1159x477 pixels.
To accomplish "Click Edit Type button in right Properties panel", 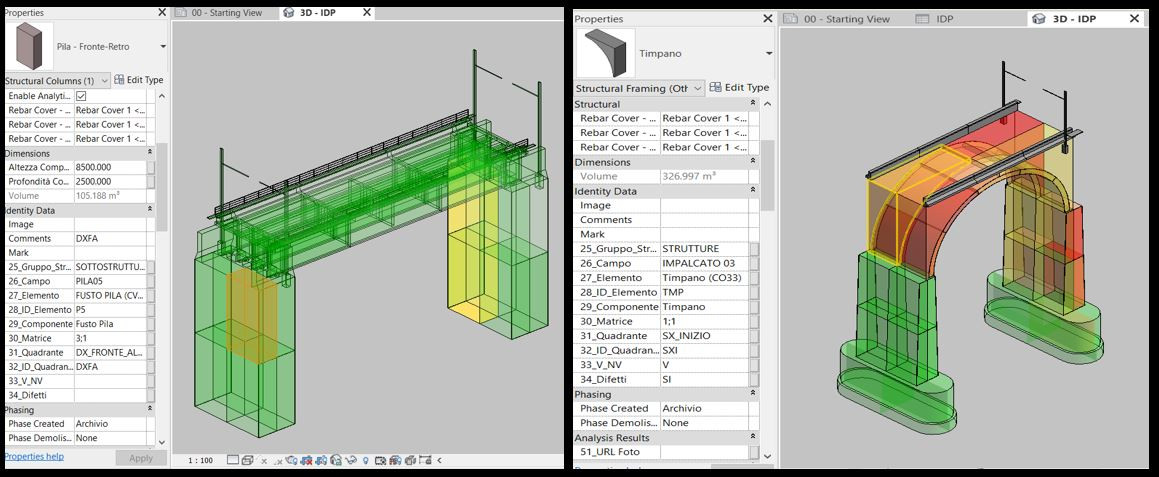I will 739,88.
